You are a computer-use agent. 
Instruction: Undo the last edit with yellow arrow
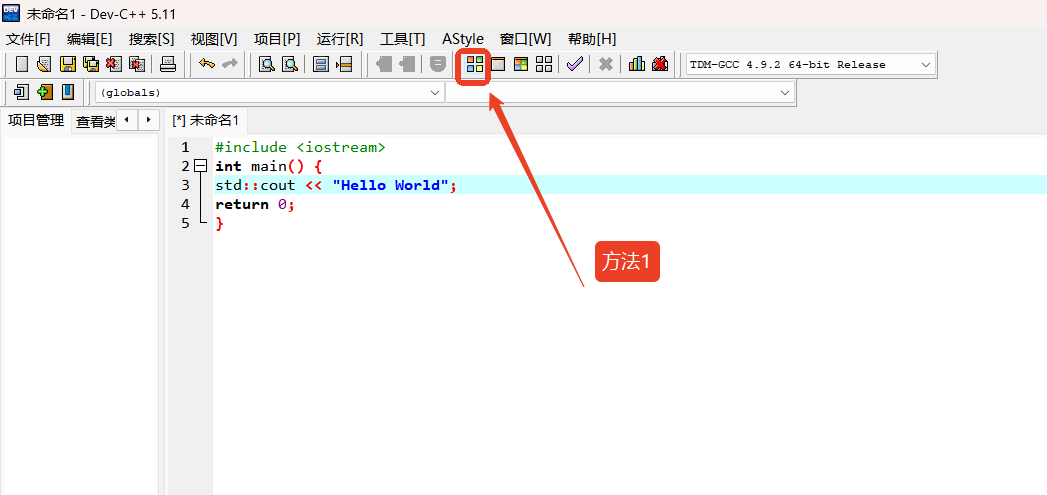[207, 64]
